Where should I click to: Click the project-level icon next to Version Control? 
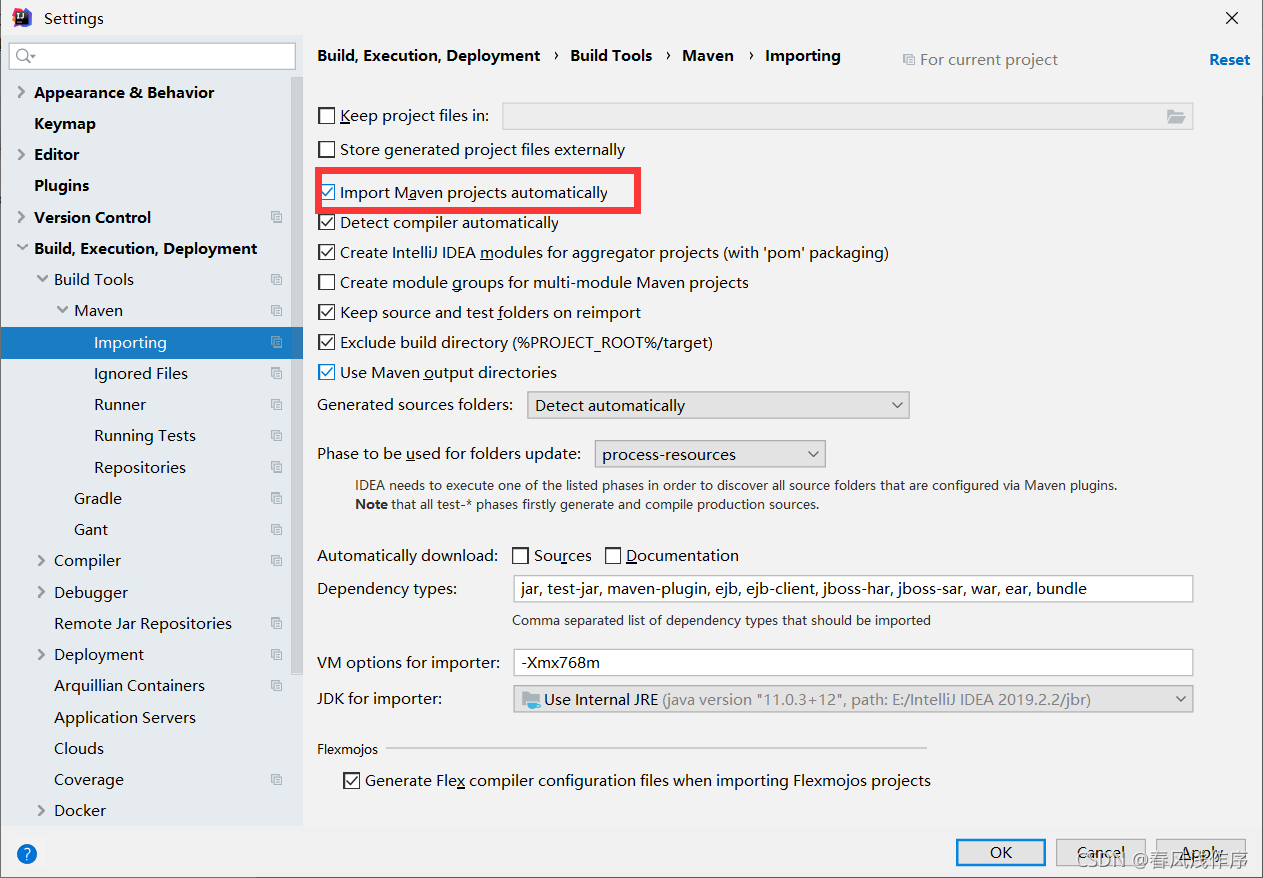coord(277,217)
